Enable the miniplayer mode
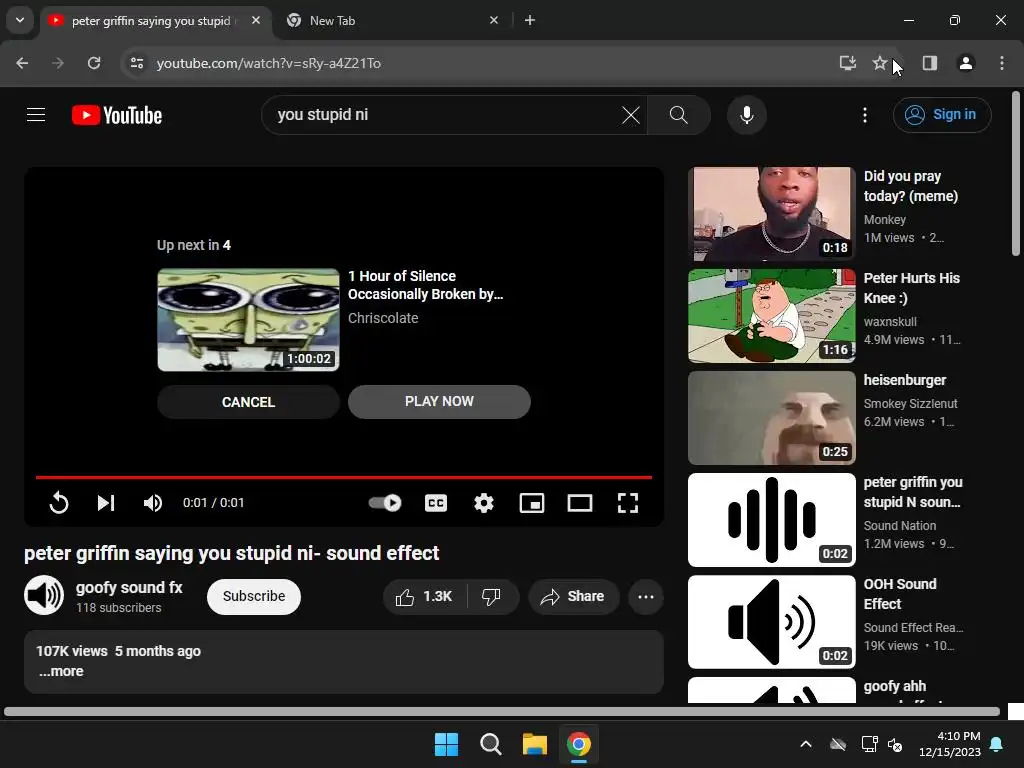Screen dimensions: 1024x768 532,503
